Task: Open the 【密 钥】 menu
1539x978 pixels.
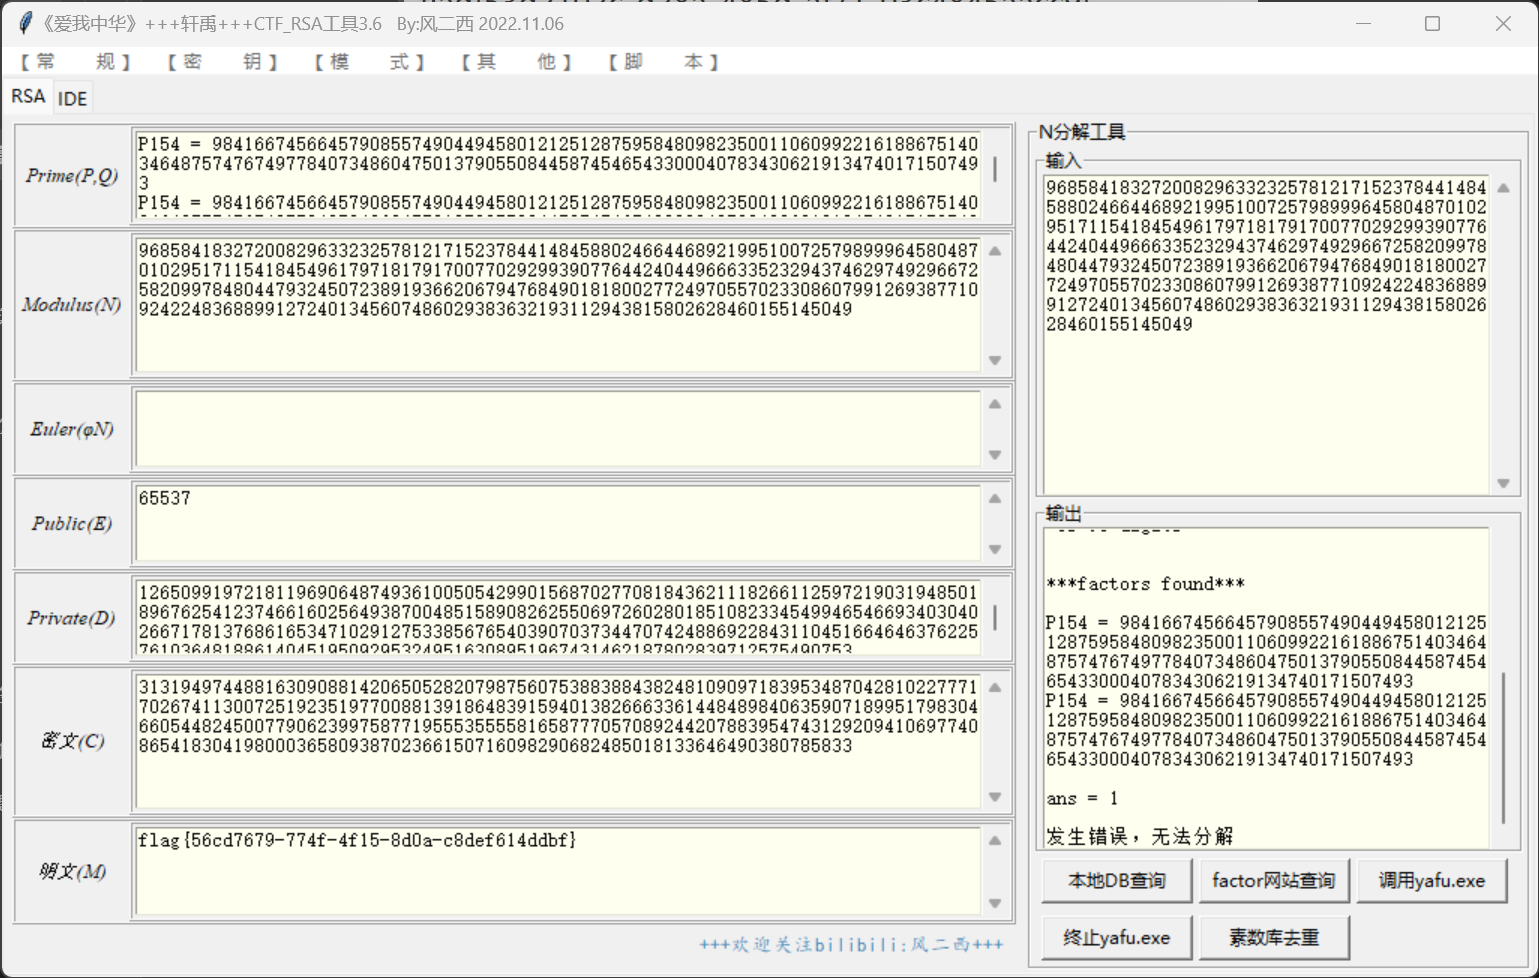Action: (x=222, y=62)
